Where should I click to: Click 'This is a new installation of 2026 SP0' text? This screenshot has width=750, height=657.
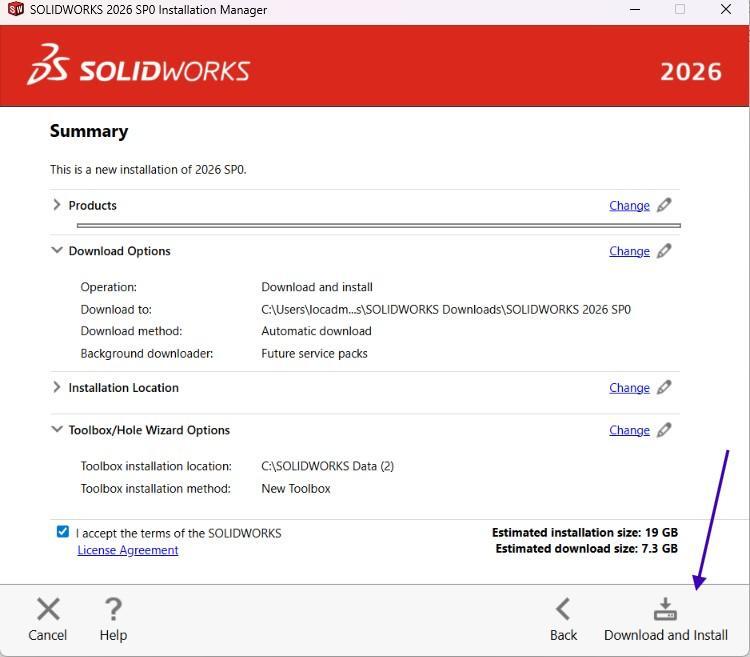click(x=148, y=170)
